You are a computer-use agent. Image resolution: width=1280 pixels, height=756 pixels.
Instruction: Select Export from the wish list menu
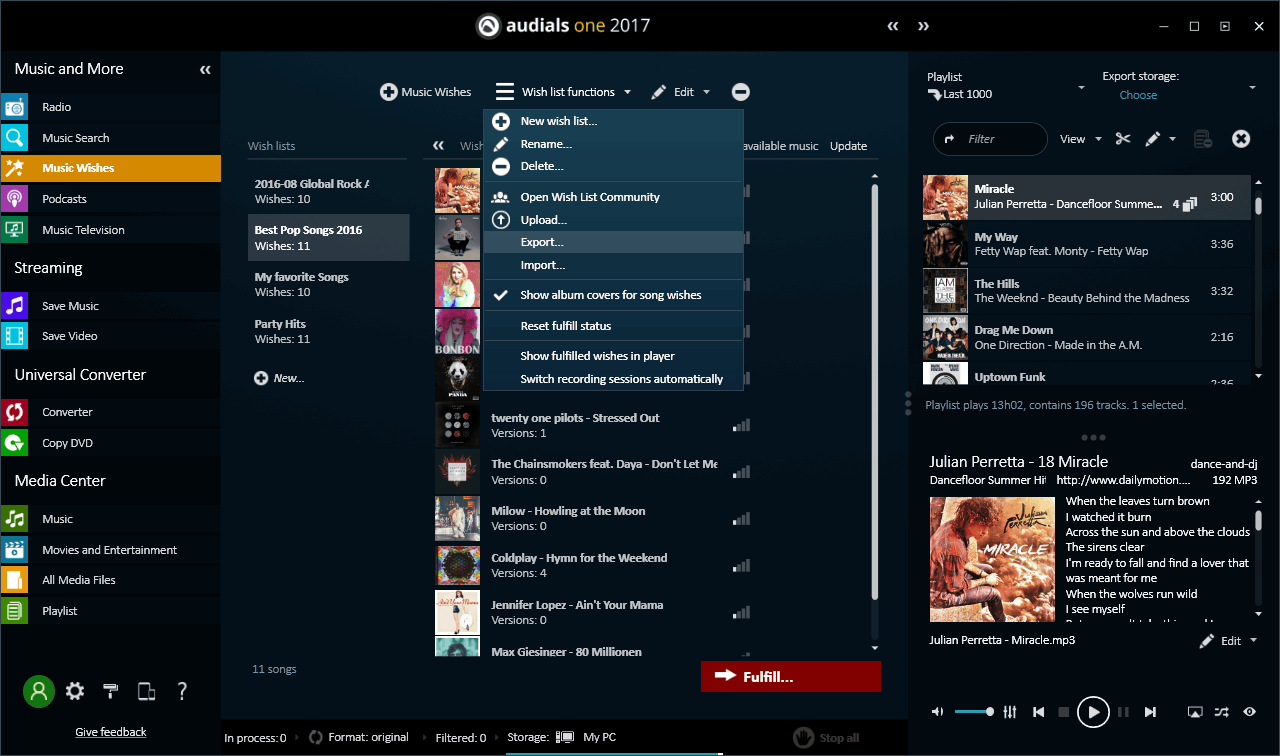[541, 241]
